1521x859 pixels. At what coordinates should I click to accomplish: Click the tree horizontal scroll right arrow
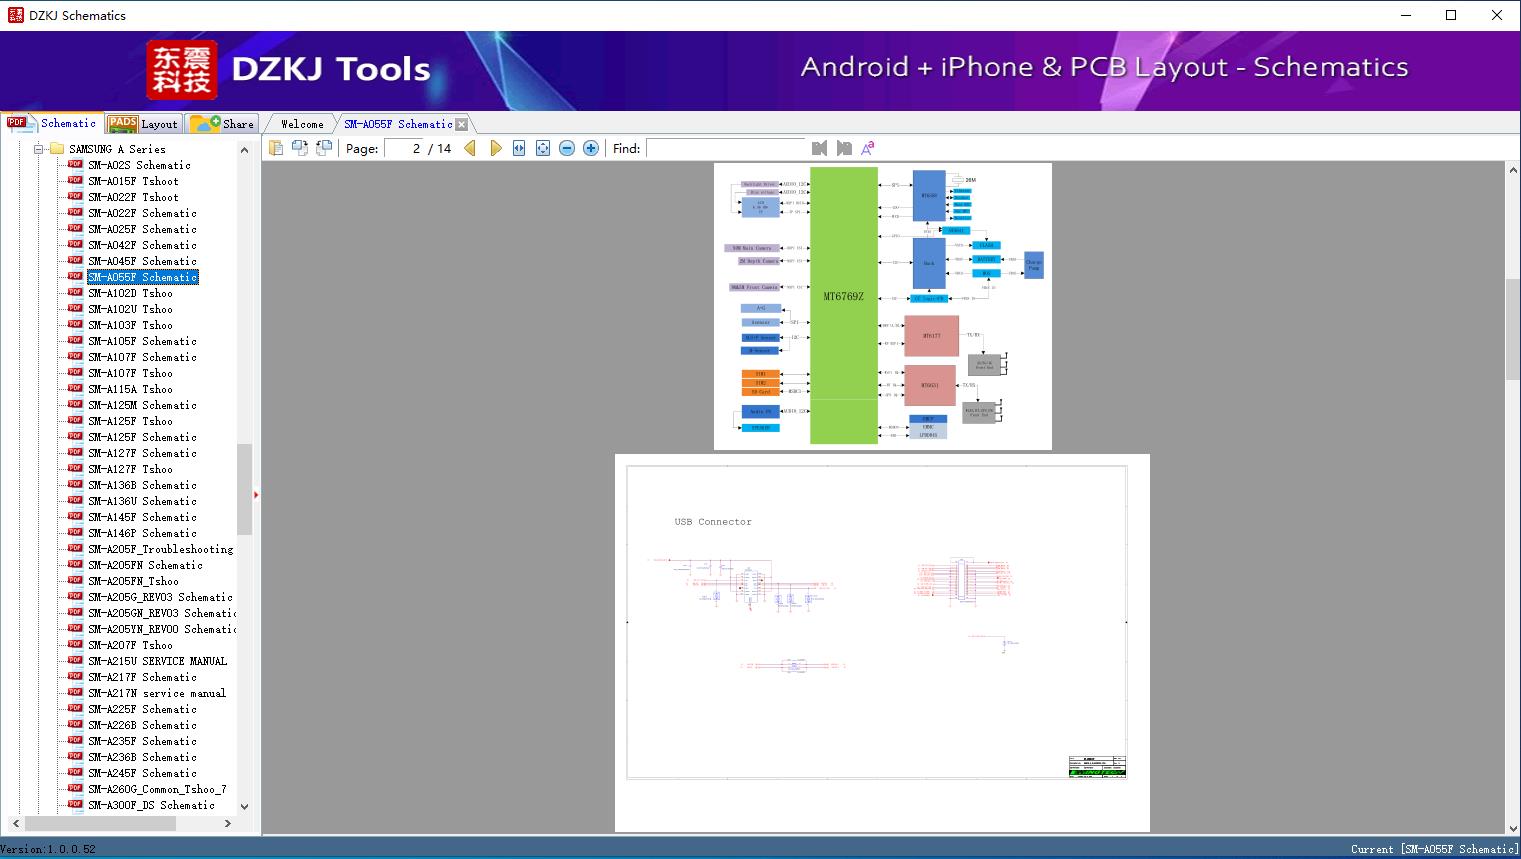[228, 823]
